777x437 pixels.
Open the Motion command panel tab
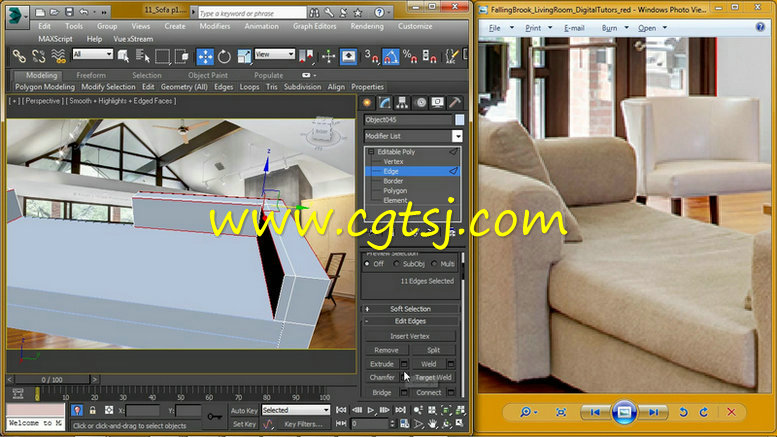tap(421, 103)
